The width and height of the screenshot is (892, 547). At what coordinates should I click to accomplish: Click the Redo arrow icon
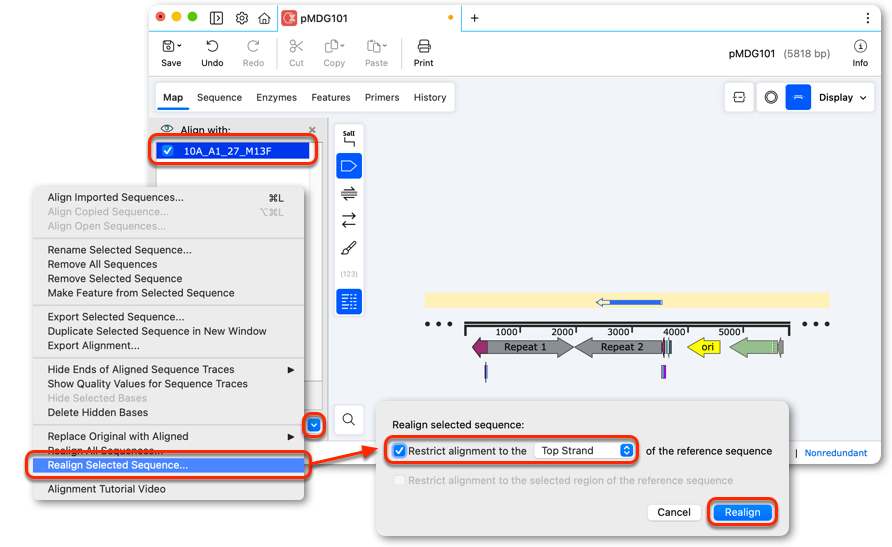click(253, 46)
